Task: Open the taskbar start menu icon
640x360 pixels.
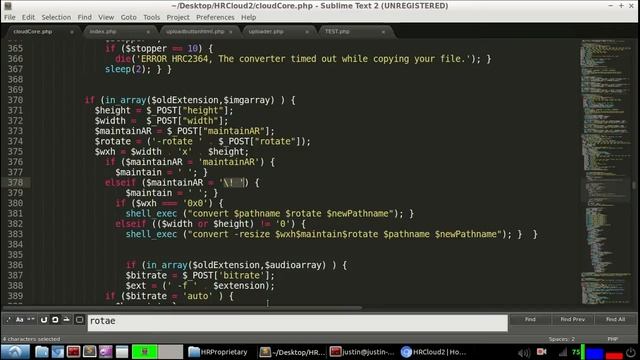Action: click(x=15, y=352)
